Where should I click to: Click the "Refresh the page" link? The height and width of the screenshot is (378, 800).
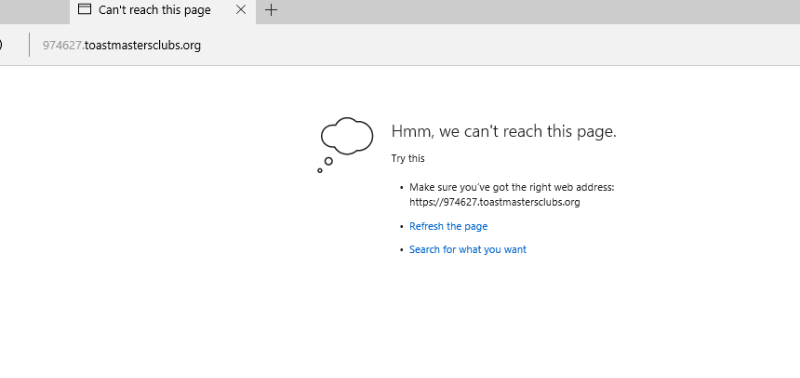coord(448,226)
